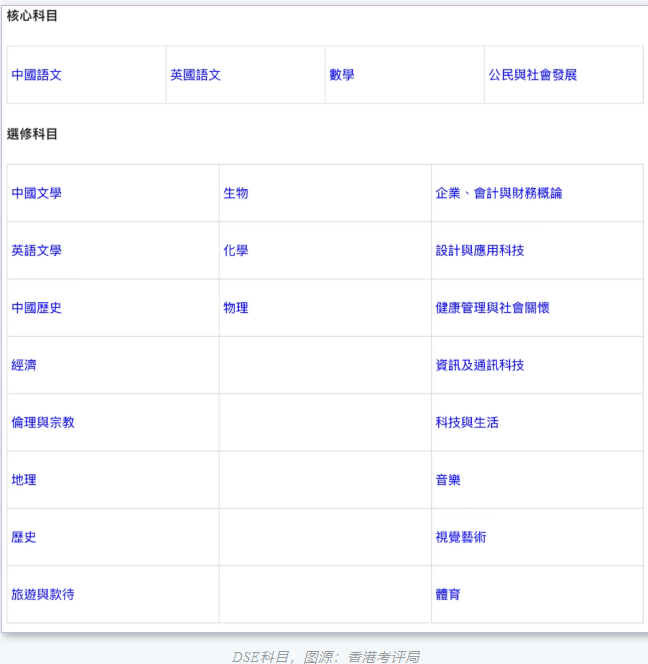Open the 中國語文 subject link
648x664 pixels.
36,75
